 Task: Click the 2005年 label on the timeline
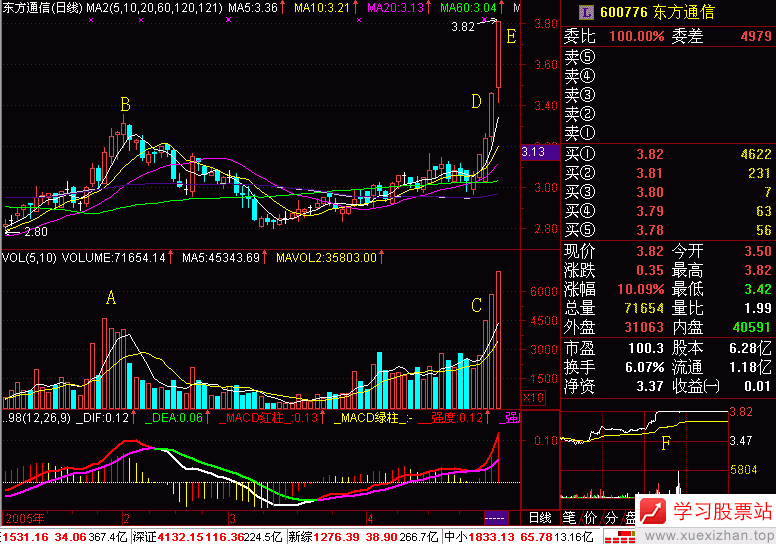click(x=25, y=518)
